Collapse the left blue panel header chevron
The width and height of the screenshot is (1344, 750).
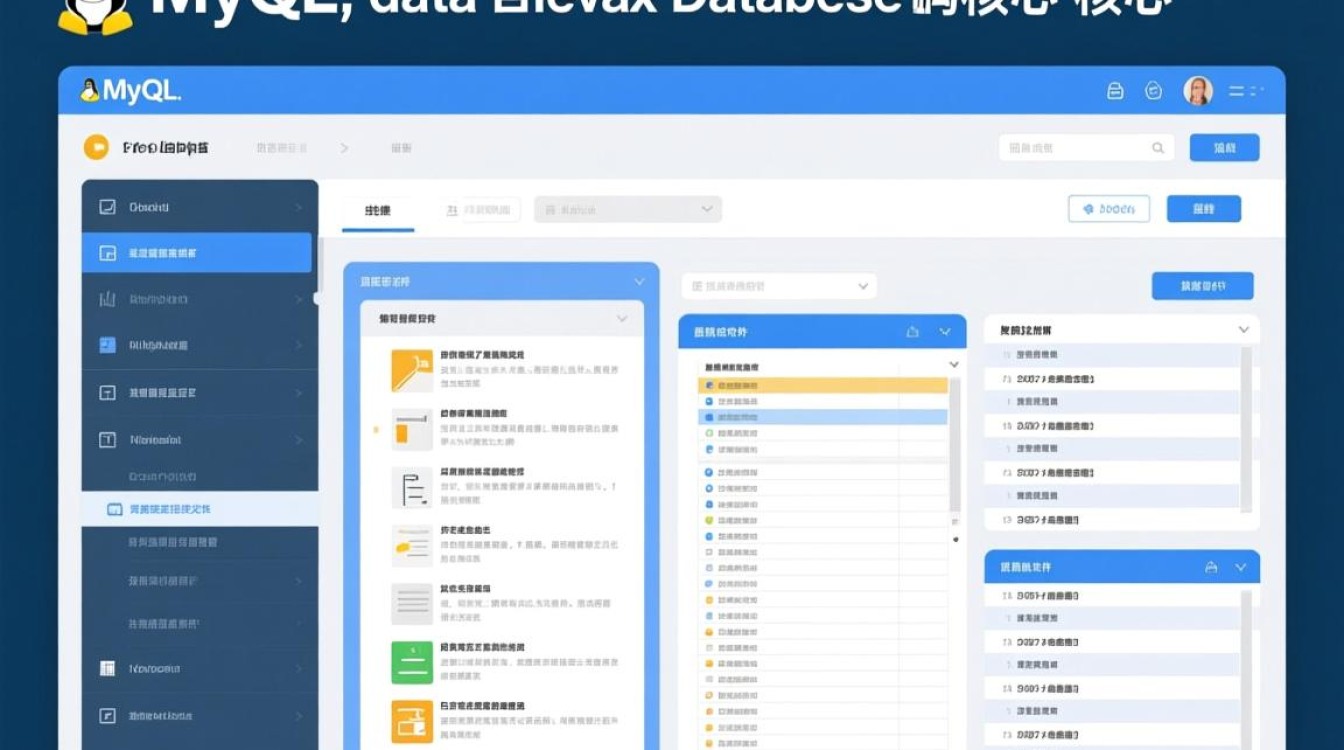(x=639, y=282)
